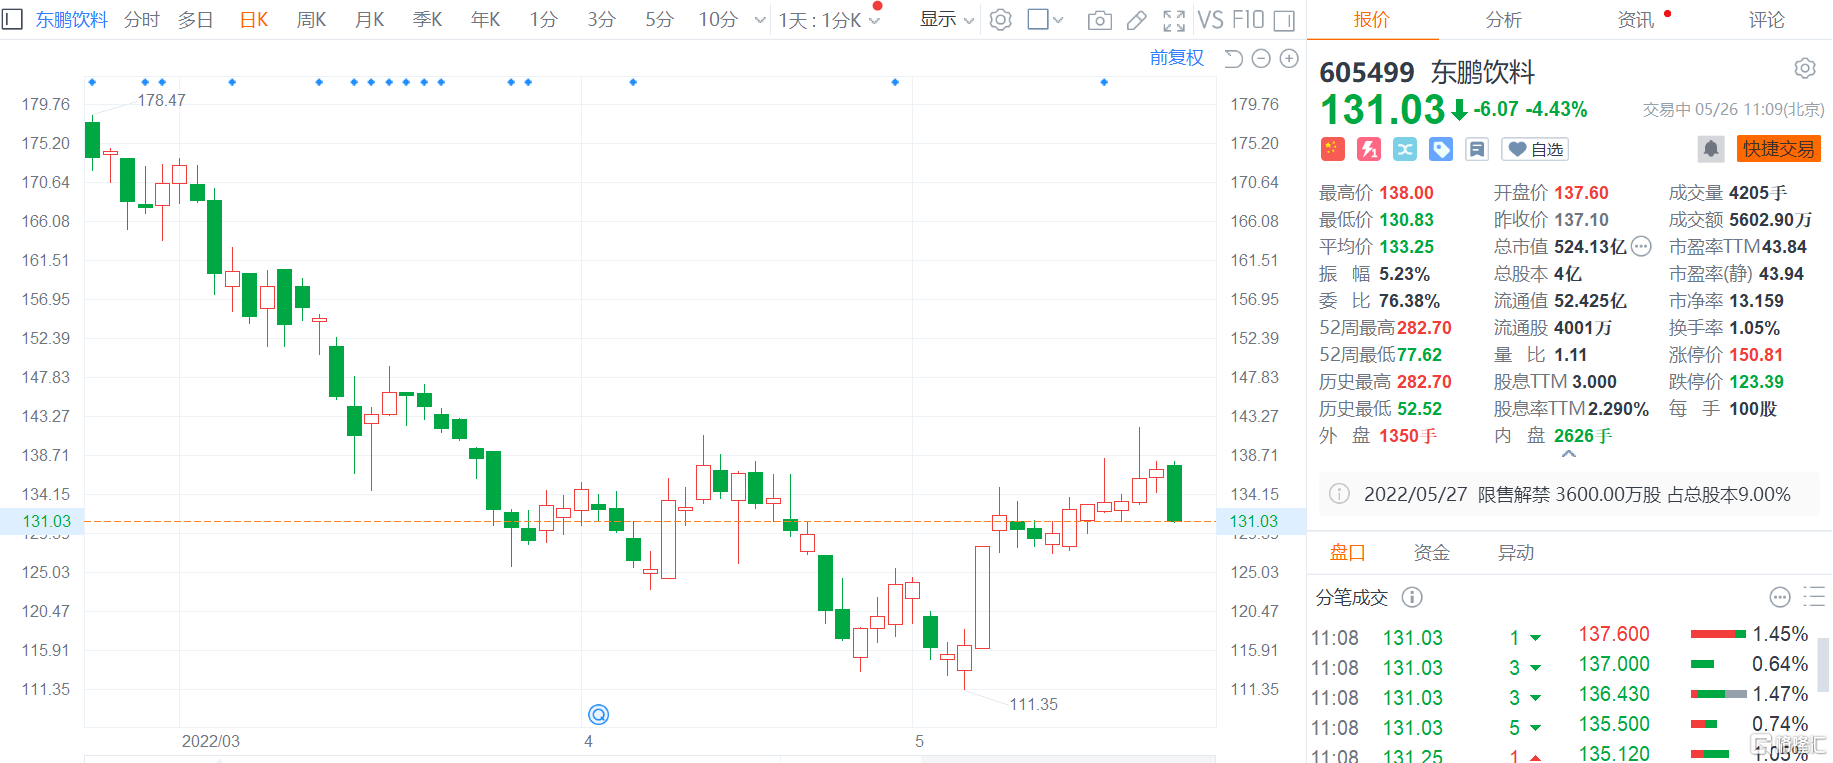Screen dimensions: 1833x763
Task: Open VS stock comparison
Action: (x=1211, y=20)
